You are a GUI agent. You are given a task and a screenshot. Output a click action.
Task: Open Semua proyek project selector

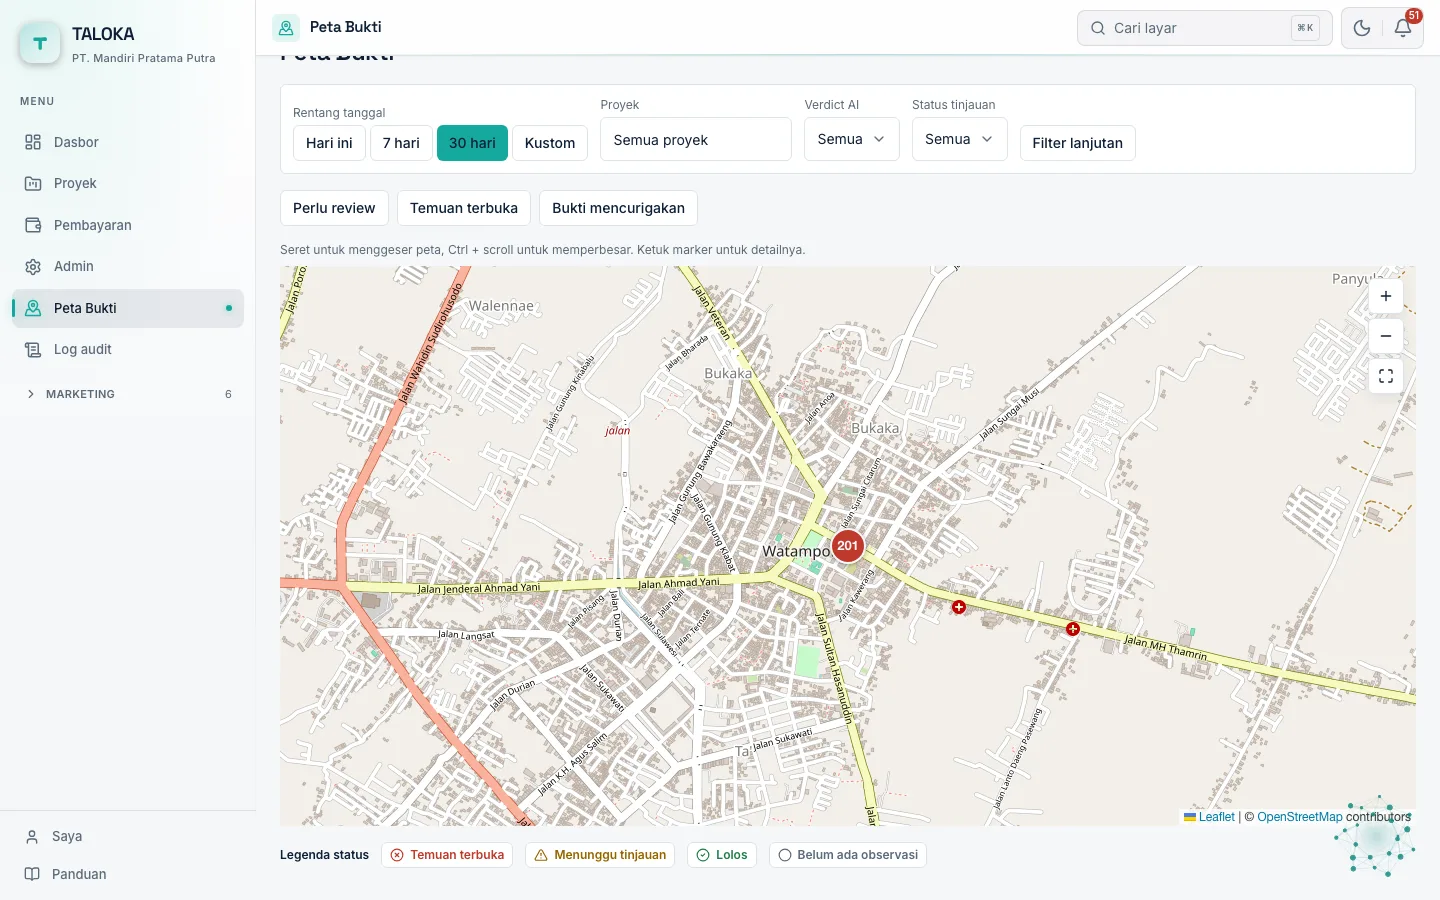click(x=696, y=139)
